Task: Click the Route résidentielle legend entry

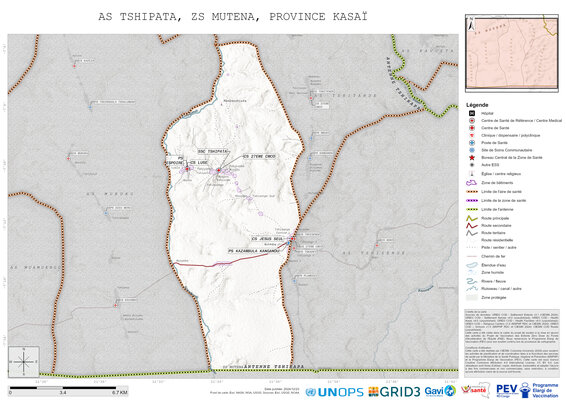Action: 497,240
